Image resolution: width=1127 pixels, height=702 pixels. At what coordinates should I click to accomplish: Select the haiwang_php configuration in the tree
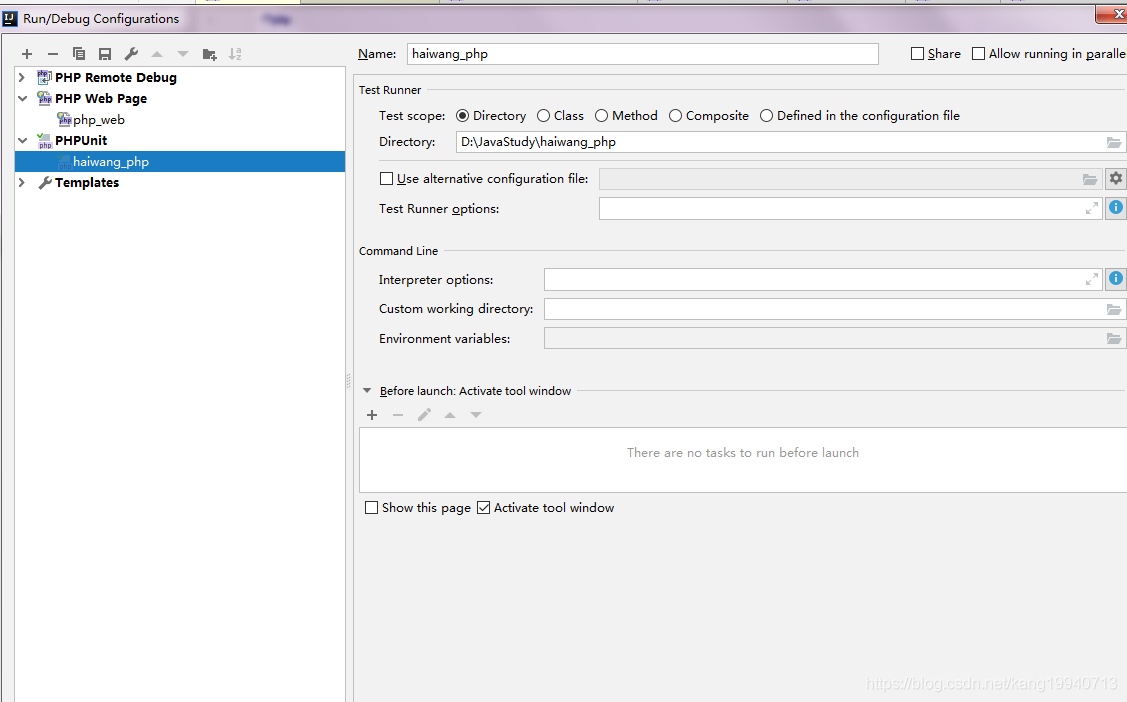click(180, 162)
